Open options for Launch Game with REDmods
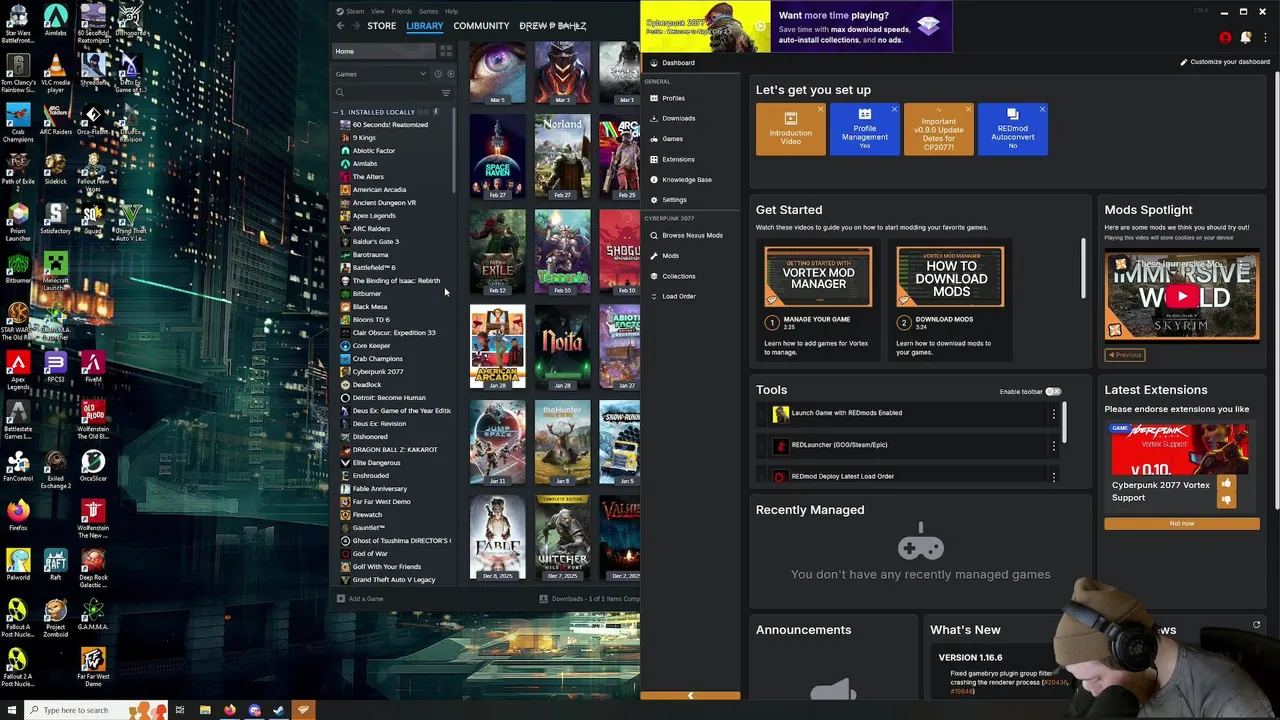 [x=1053, y=413]
